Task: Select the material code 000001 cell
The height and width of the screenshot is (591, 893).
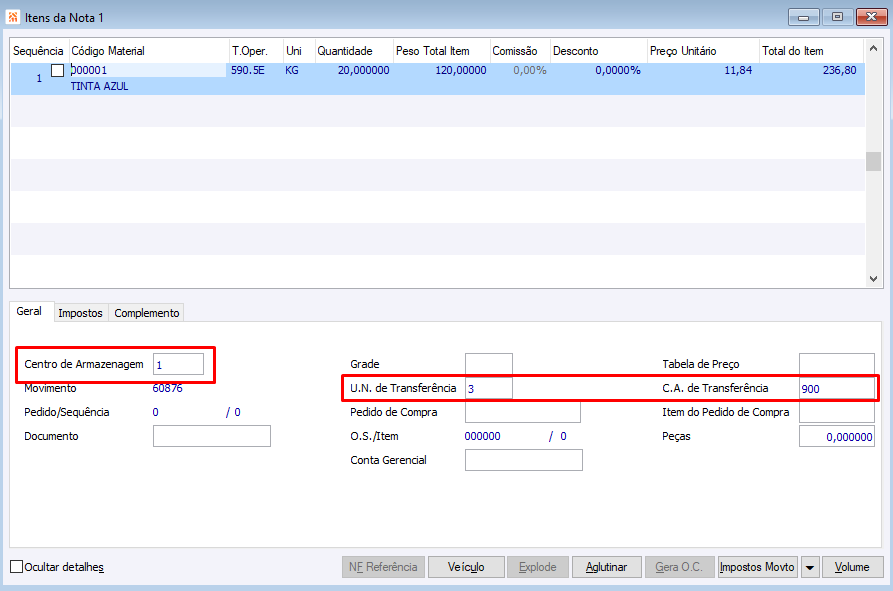Action: point(148,70)
